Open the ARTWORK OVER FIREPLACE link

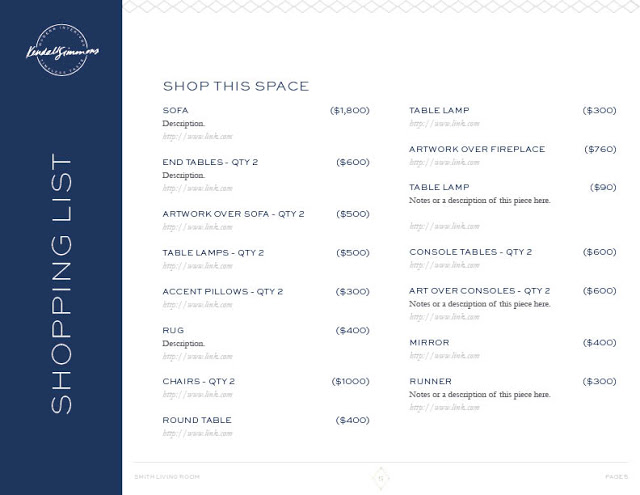pos(444,162)
